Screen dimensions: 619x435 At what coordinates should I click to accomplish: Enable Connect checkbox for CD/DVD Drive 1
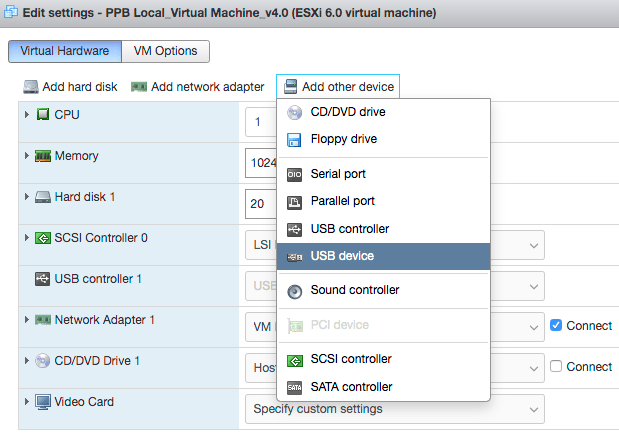[x=557, y=367]
